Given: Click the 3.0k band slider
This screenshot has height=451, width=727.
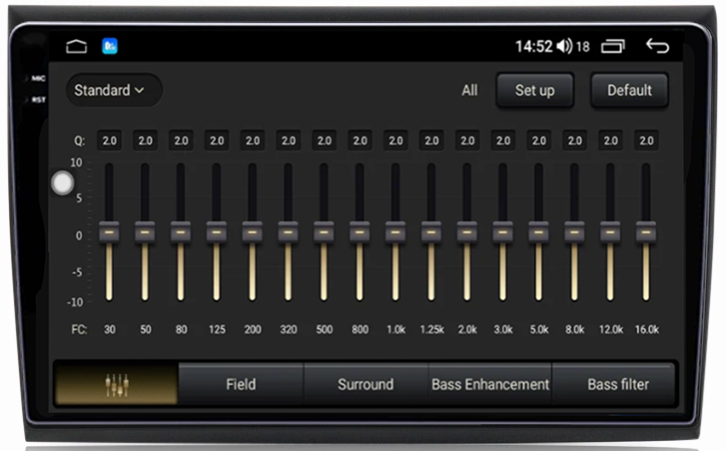Looking at the screenshot, I should pyautogui.click(x=503, y=232).
